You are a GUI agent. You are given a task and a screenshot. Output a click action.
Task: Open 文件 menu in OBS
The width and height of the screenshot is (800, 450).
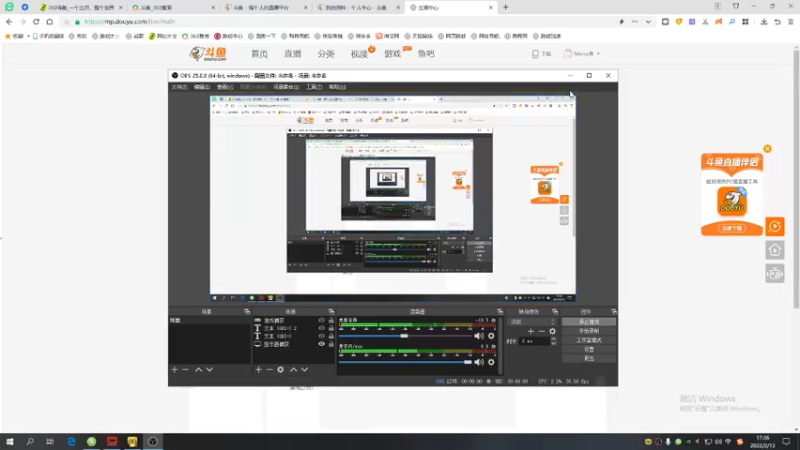[179, 87]
